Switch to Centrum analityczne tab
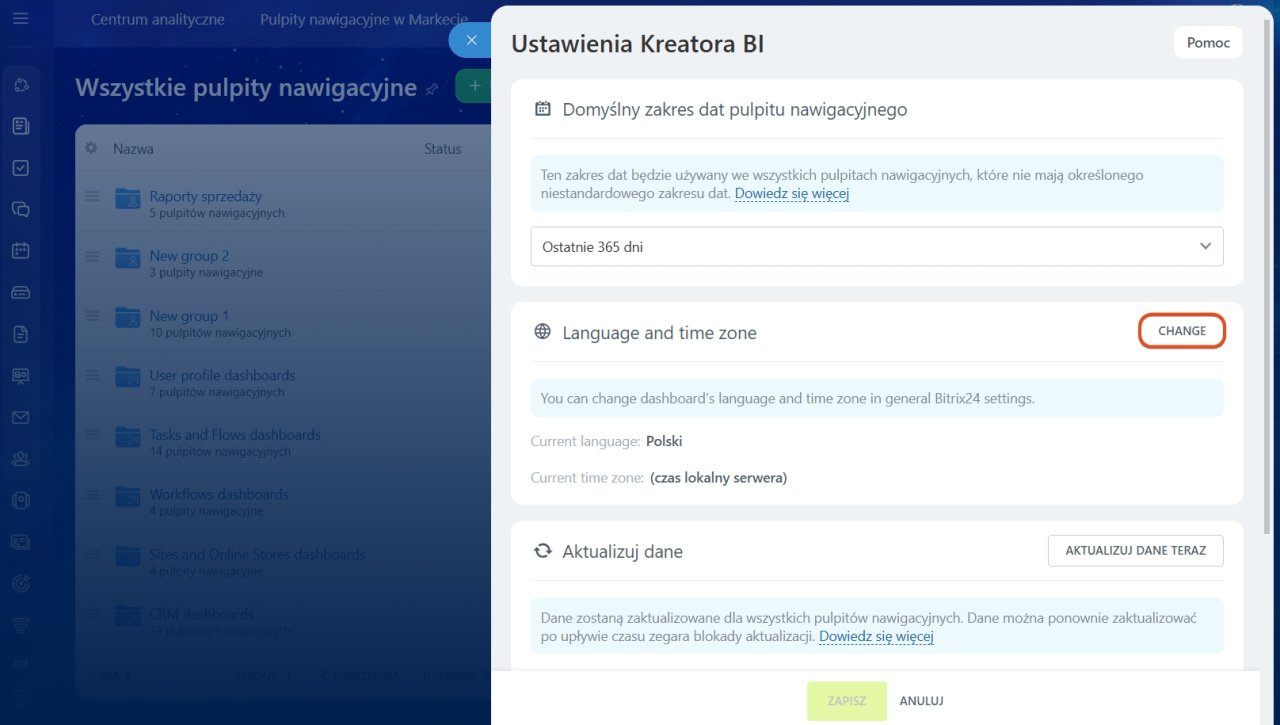This screenshot has height=725, width=1280. coord(158,19)
